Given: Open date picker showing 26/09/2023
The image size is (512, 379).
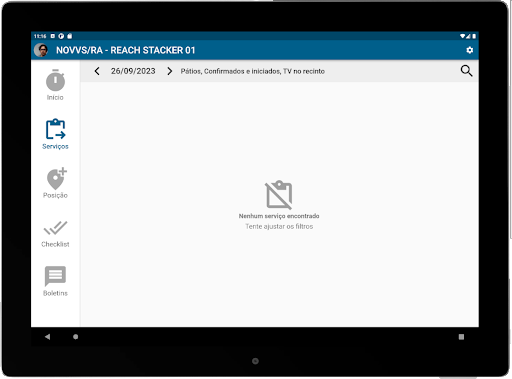Looking at the screenshot, I should click(x=133, y=71).
